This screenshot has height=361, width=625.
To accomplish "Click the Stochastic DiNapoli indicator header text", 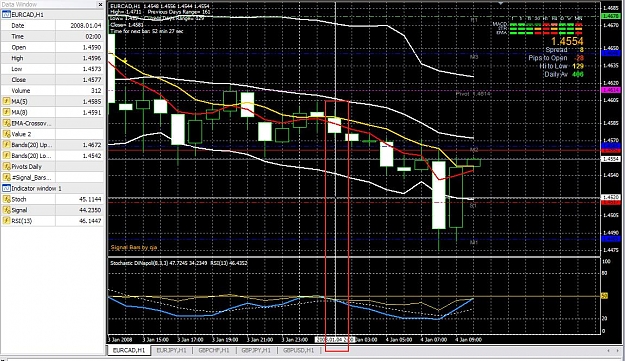I will click(x=179, y=263).
